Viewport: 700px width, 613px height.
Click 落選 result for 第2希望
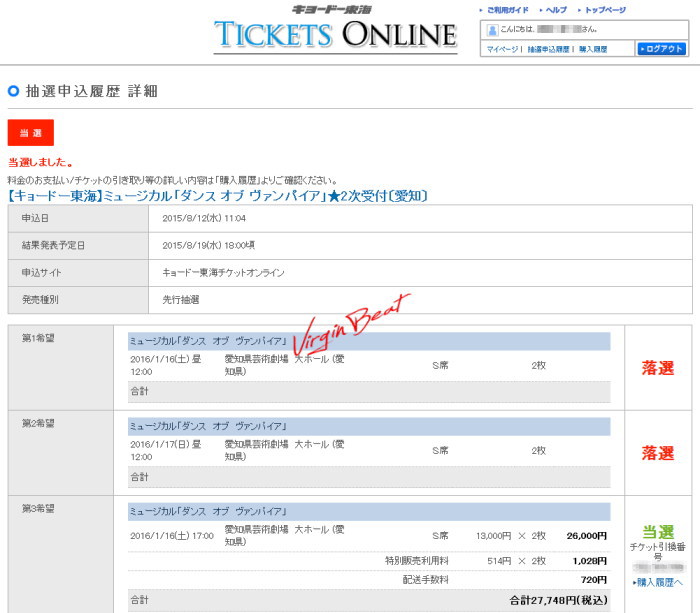pyautogui.click(x=658, y=453)
